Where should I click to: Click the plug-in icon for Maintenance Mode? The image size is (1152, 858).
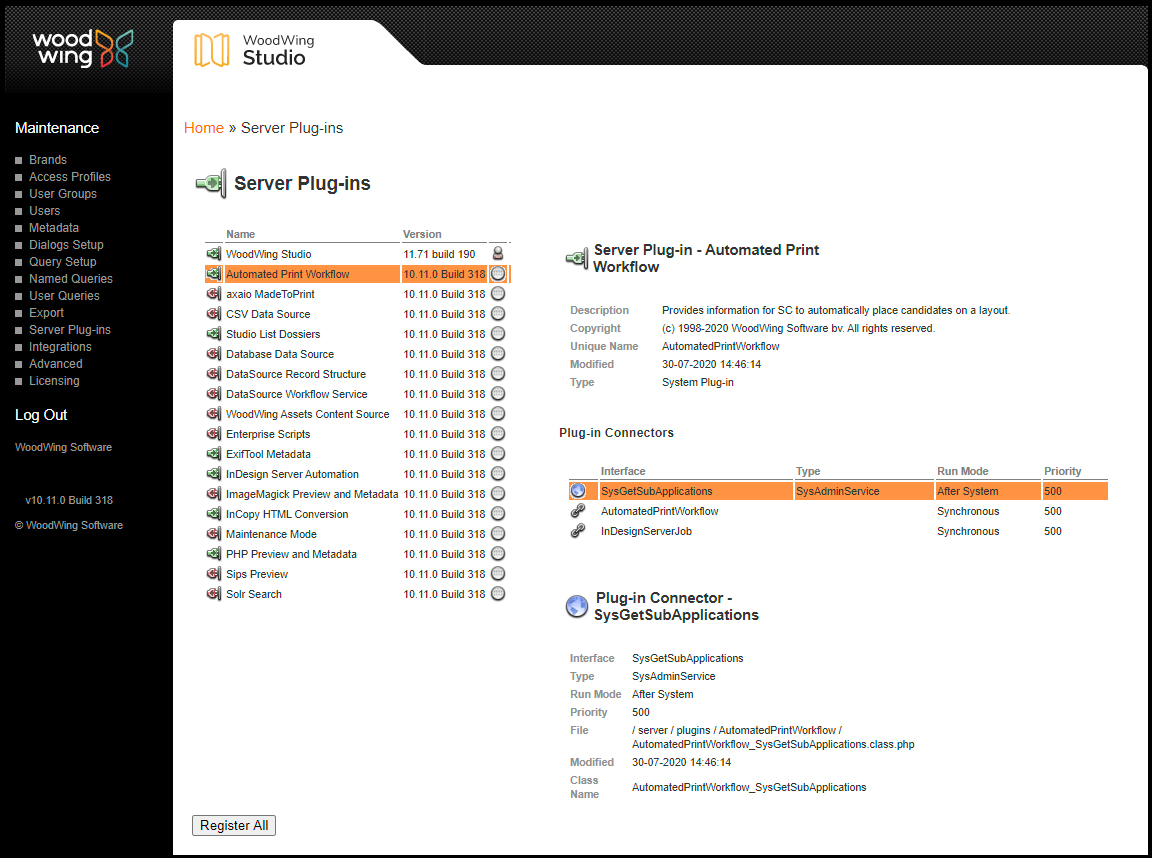pyautogui.click(x=214, y=533)
